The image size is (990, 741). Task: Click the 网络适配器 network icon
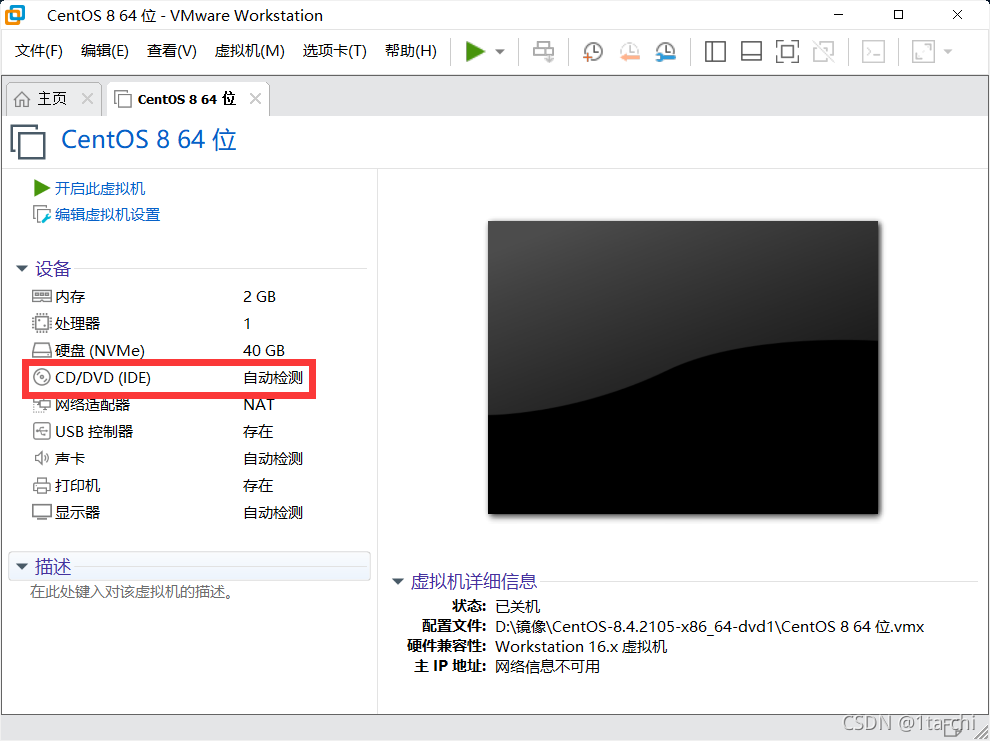pyautogui.click(x=42, y=405)
